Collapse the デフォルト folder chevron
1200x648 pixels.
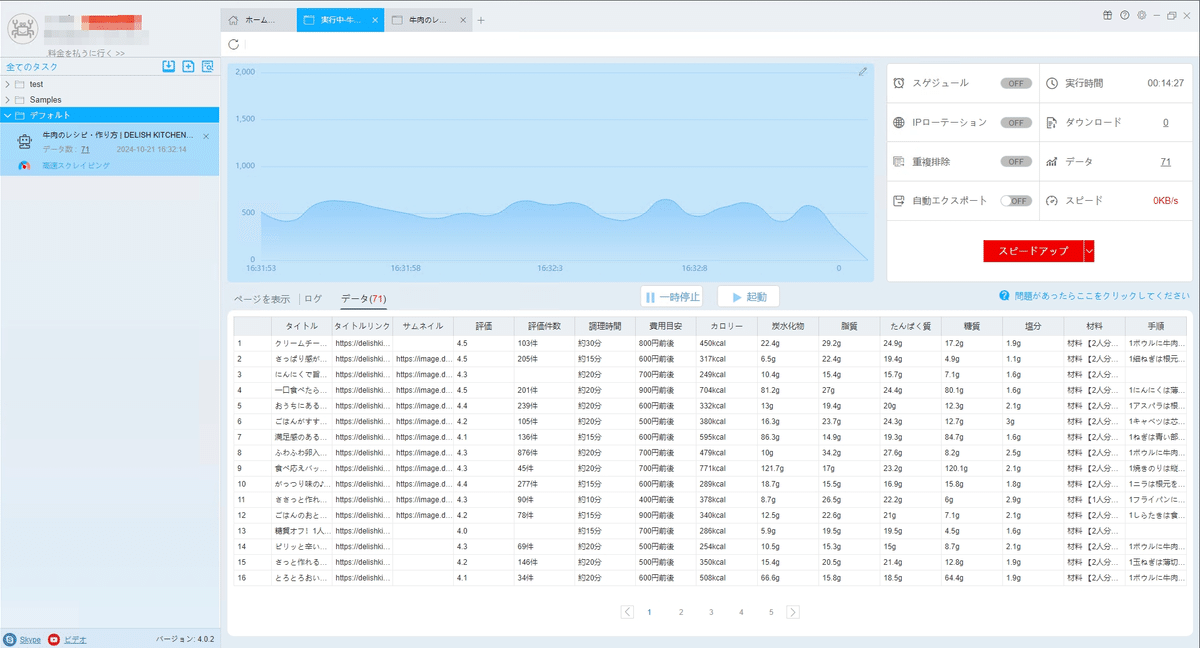[8, 115]
